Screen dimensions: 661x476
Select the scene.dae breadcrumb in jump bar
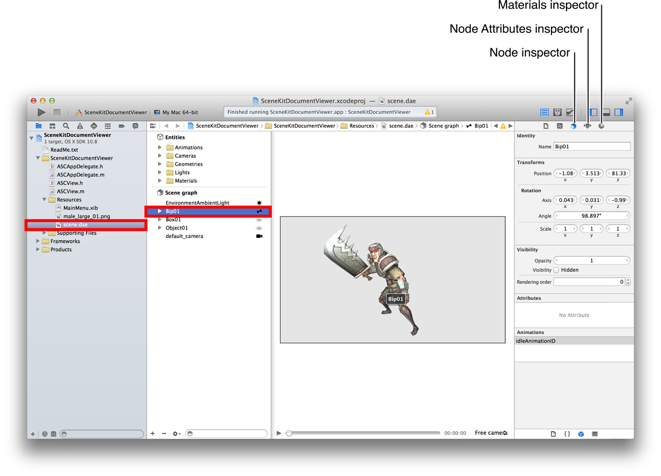[x=397, y=126]
